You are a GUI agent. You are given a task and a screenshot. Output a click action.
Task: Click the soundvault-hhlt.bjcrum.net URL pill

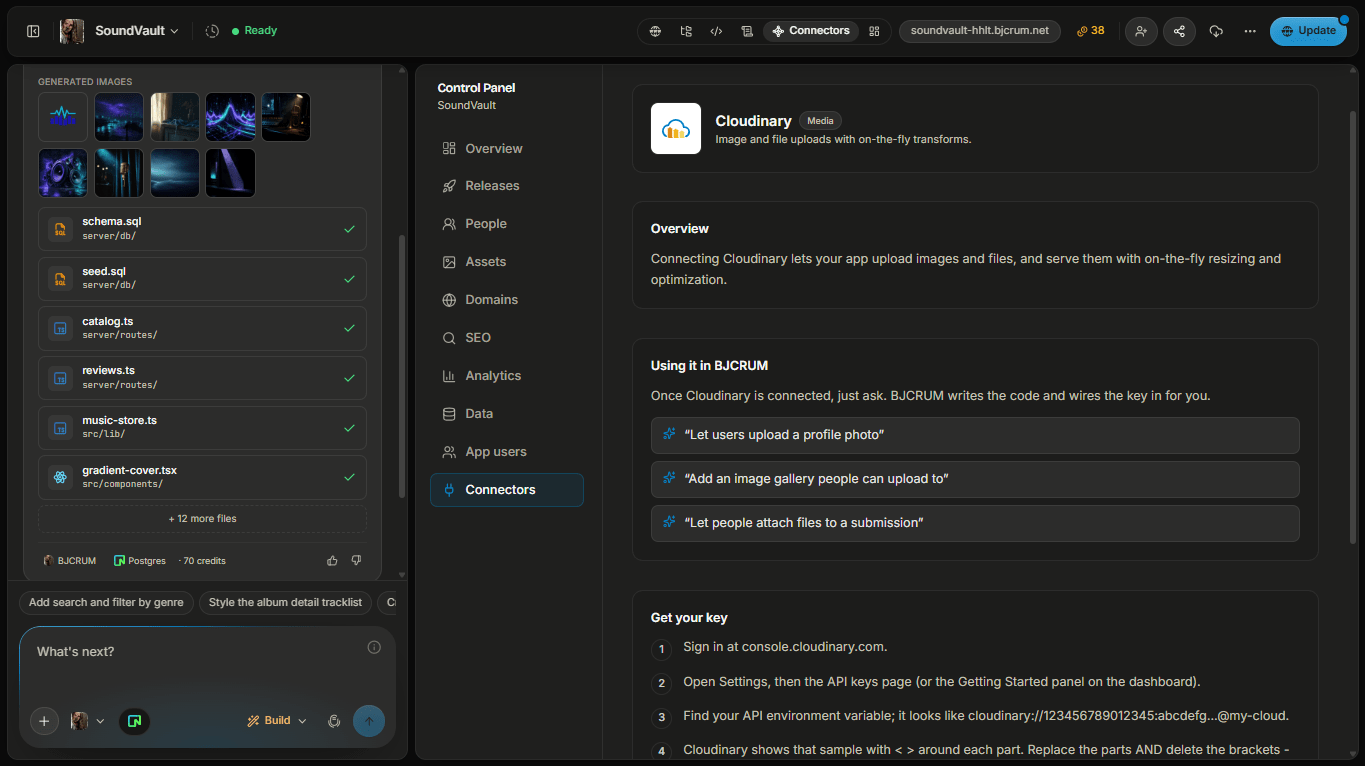[979, 31]
